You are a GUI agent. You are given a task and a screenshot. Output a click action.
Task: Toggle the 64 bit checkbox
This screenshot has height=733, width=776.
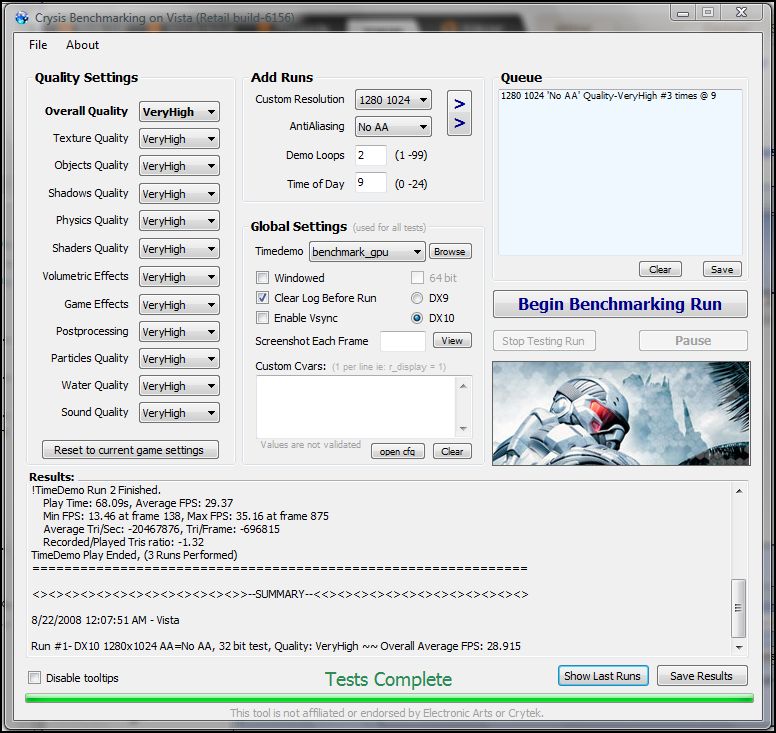pos(417,278)
